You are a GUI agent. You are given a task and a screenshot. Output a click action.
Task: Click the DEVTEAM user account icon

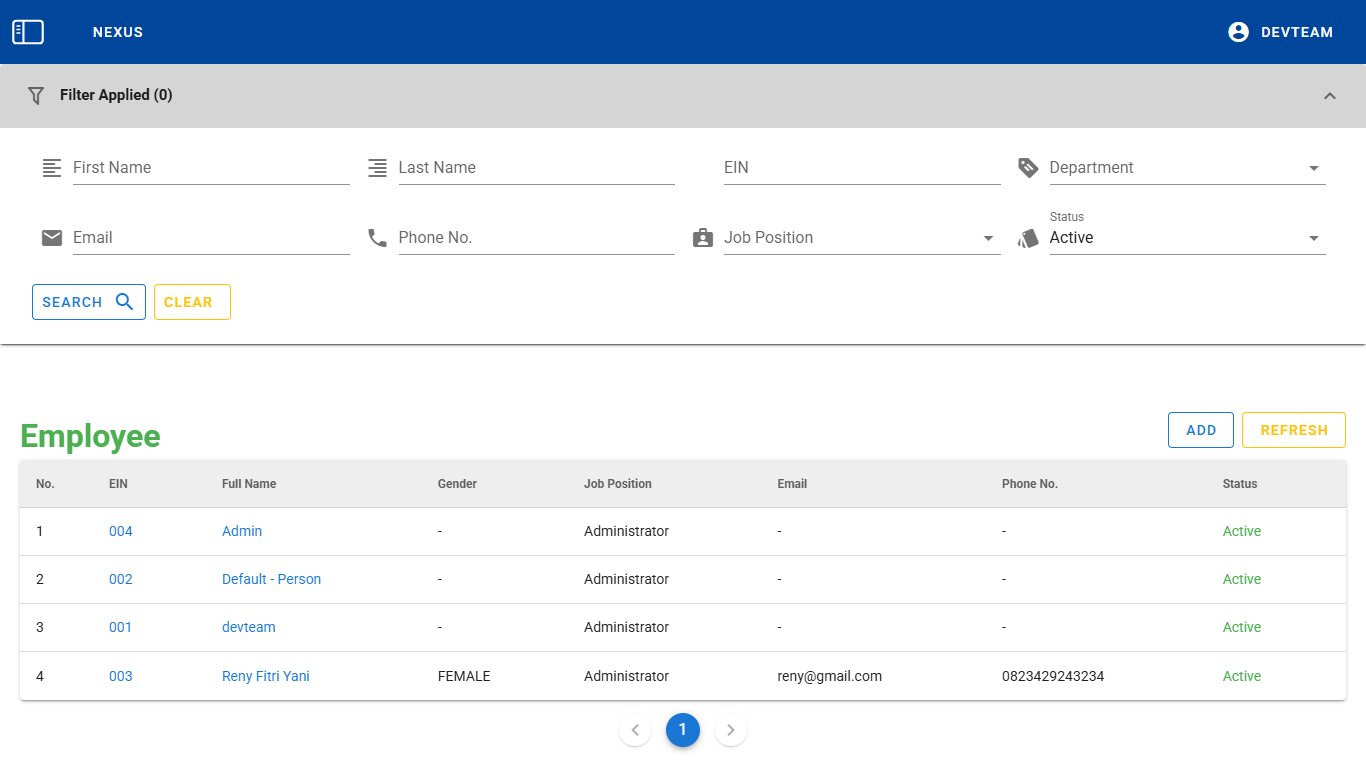click(x=1238, y=32)
